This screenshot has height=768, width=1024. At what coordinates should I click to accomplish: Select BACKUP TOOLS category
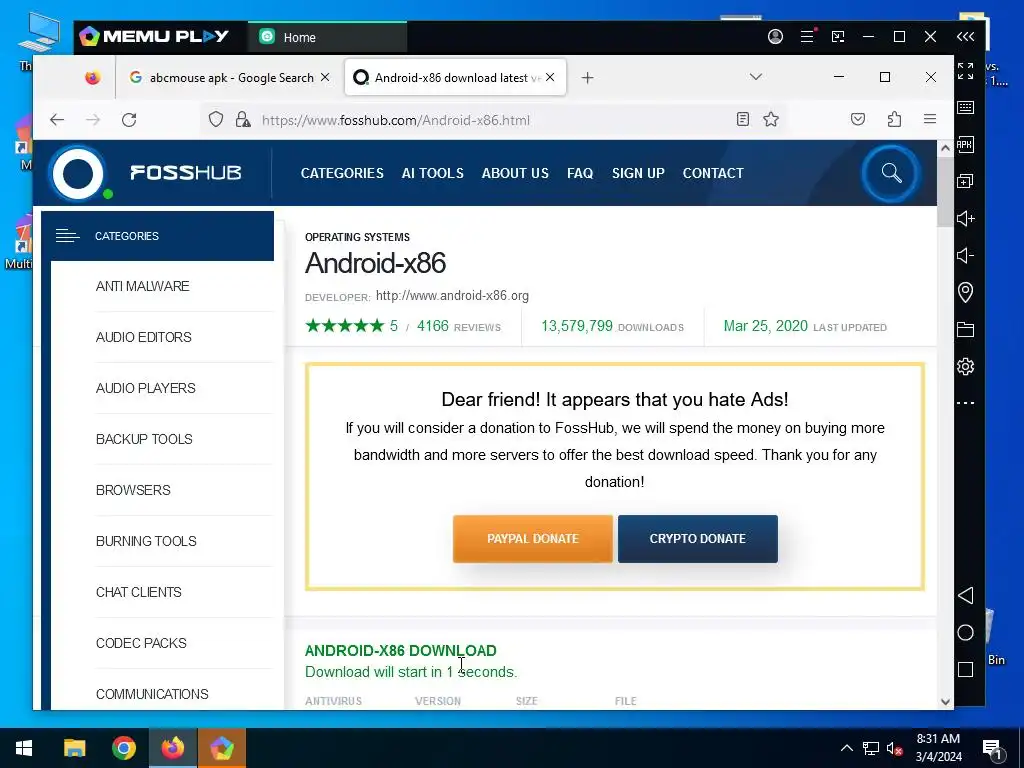pos(144,439)
